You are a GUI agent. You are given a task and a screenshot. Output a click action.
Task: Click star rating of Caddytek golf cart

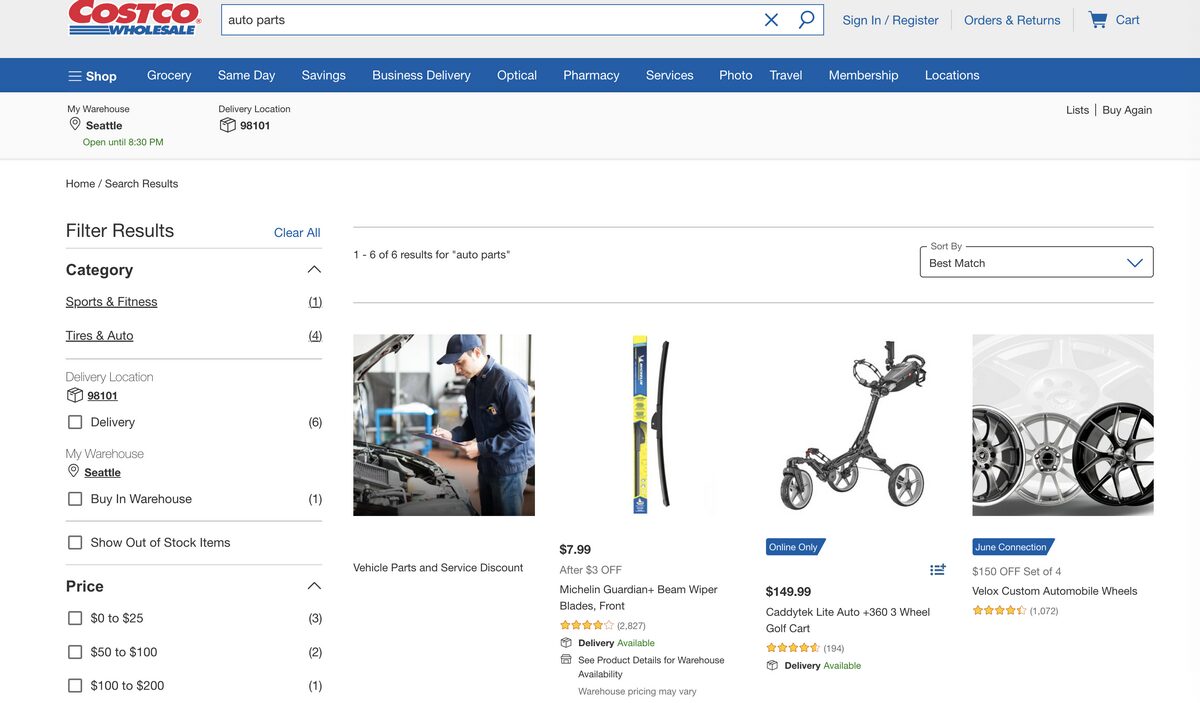(x=793, y=648)
